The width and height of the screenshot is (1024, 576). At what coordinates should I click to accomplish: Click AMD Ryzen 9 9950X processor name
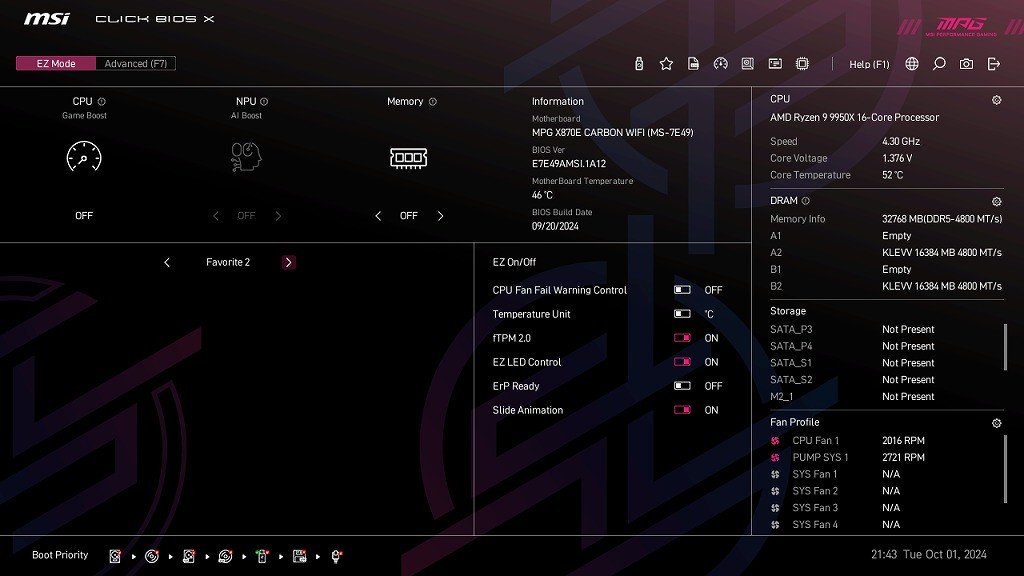[854, 118]
